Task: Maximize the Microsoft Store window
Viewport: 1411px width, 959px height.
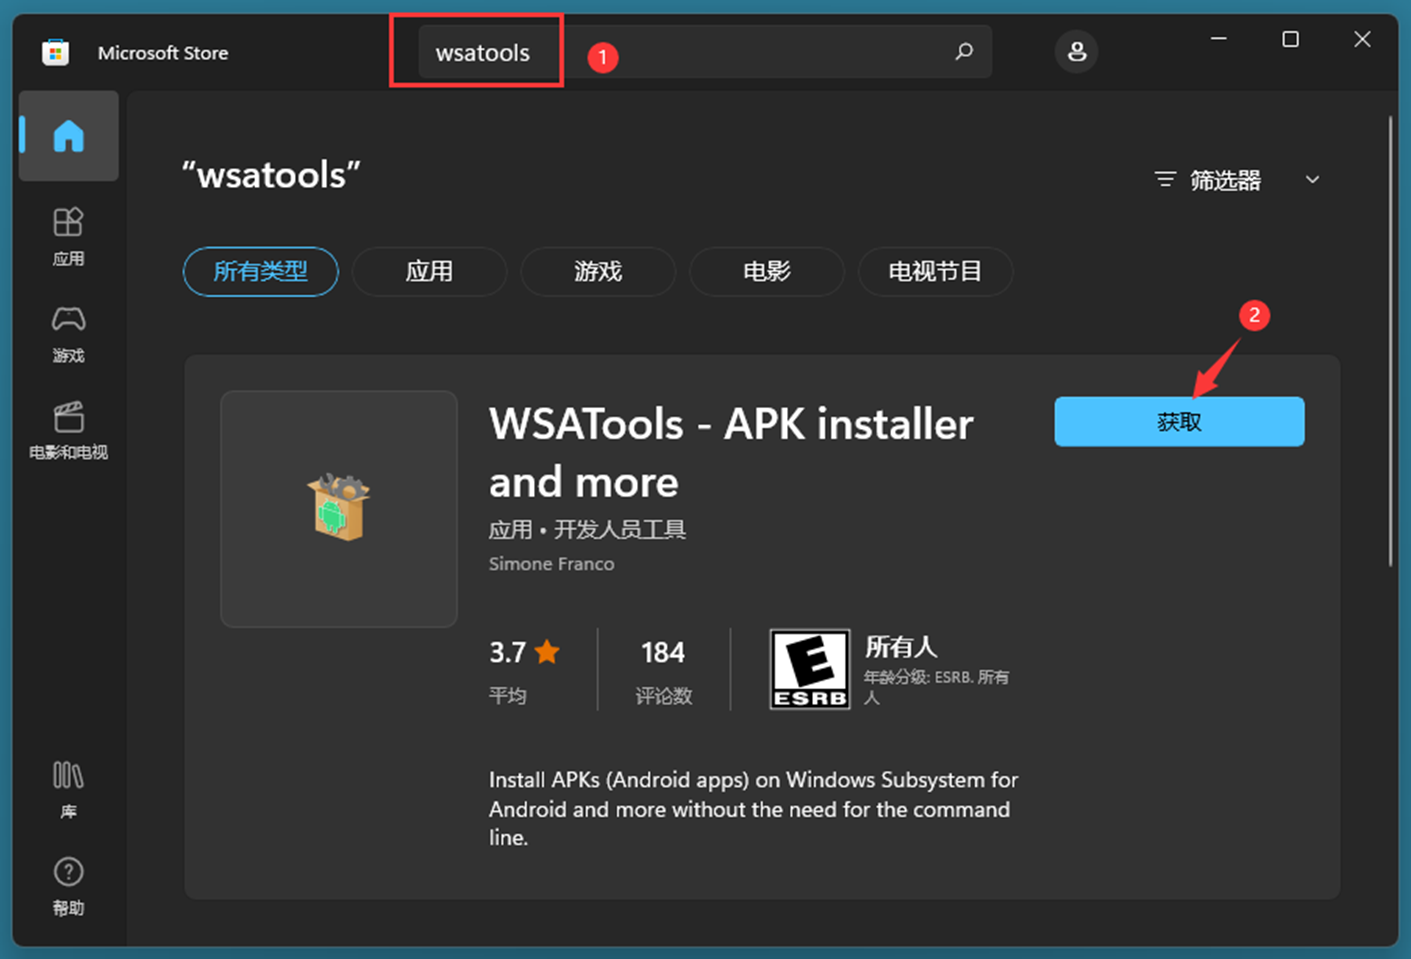Action: tap(1290, 39)
